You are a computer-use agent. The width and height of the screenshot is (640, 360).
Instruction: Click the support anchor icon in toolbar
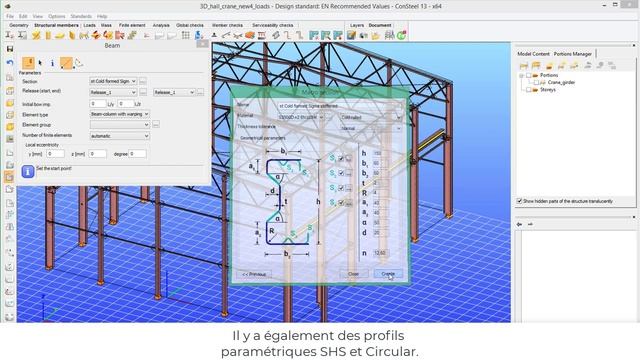tap(214, 36)
